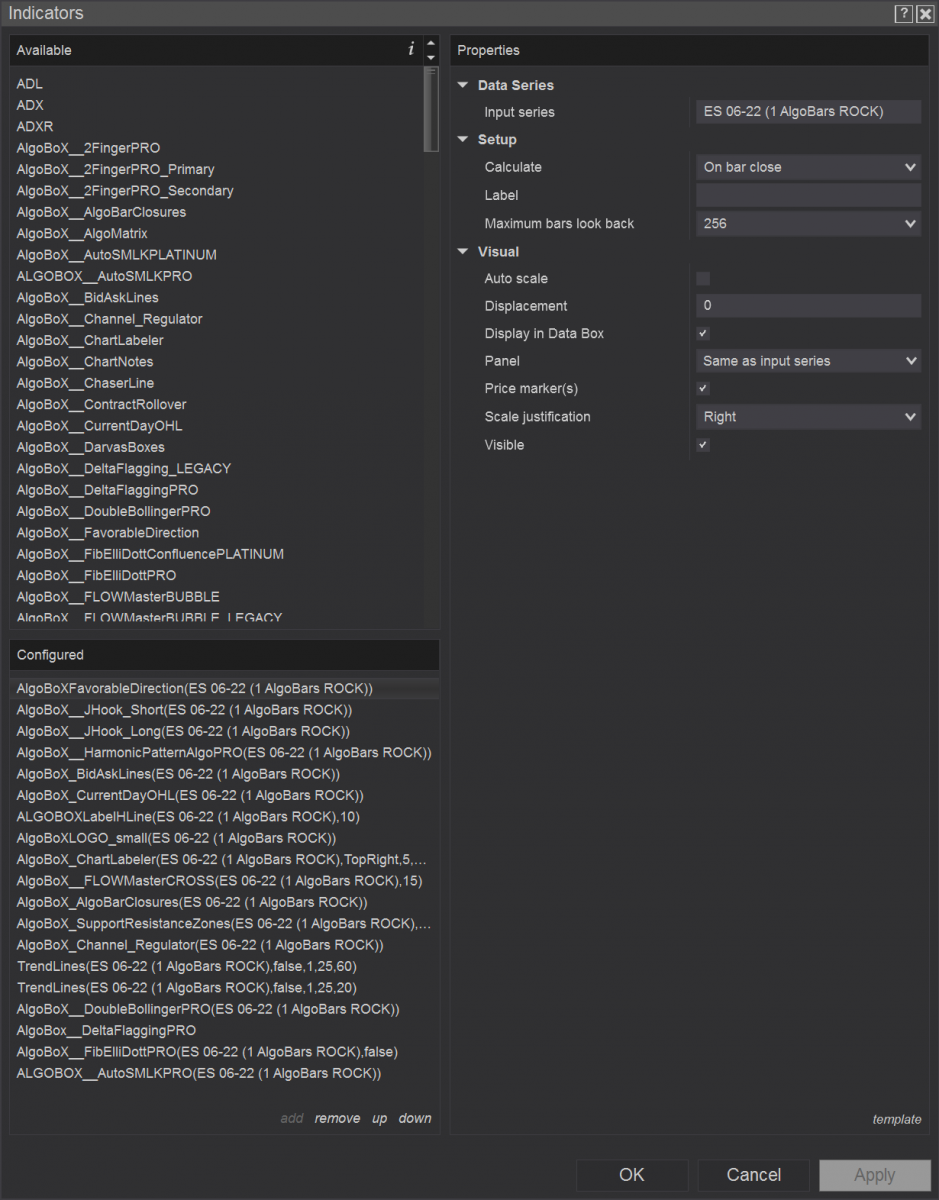The image size is (939, 1200).
Task: Open the Scale justification dropdown
Action: pyautogui.click(x=808, y=417)
